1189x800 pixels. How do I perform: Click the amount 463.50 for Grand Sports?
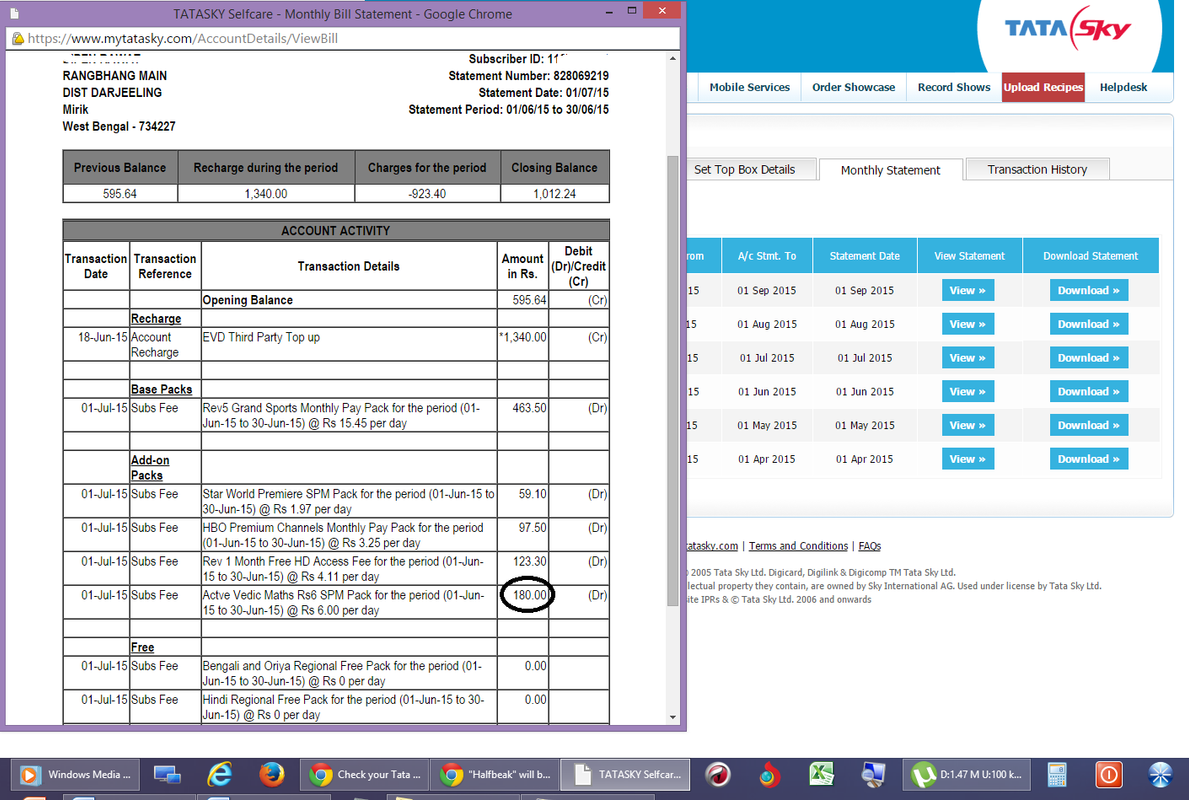[529, 408]
